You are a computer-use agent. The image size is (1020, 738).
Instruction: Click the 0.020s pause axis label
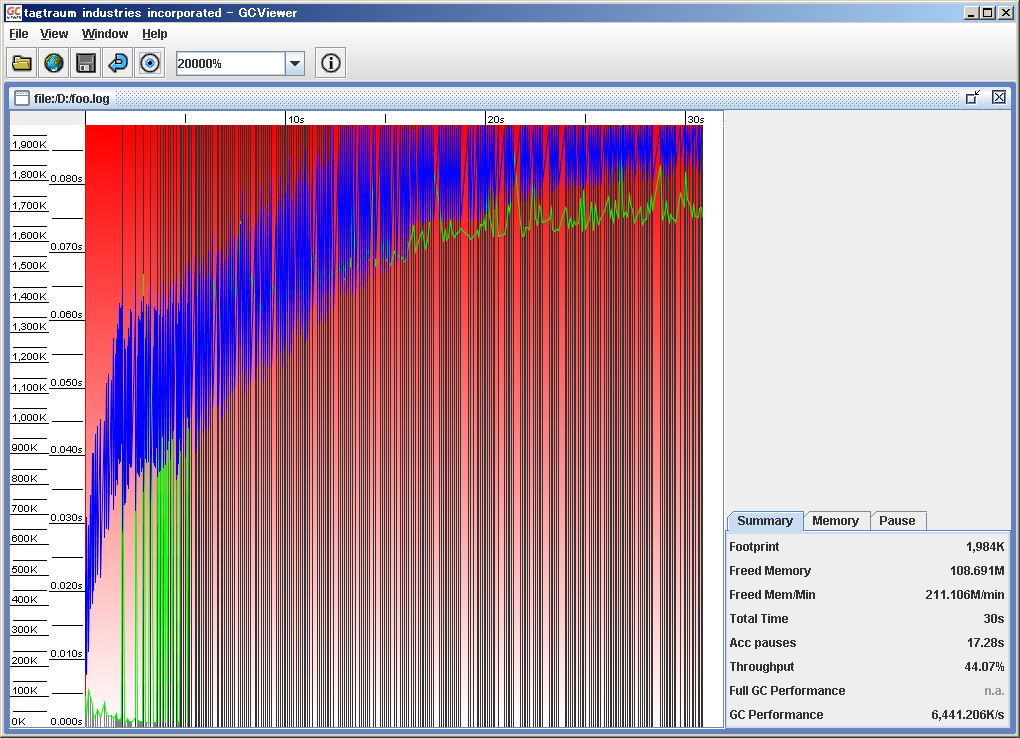pos(66,586)
